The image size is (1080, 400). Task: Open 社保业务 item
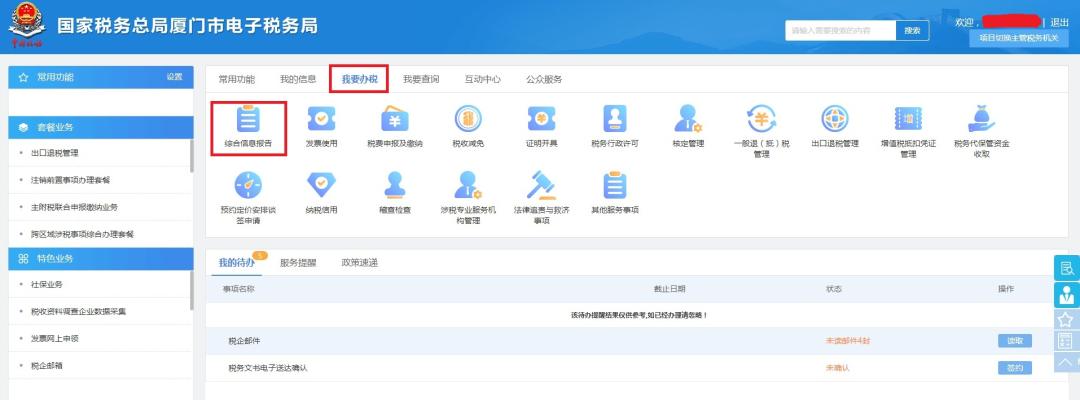pos(47,284)
